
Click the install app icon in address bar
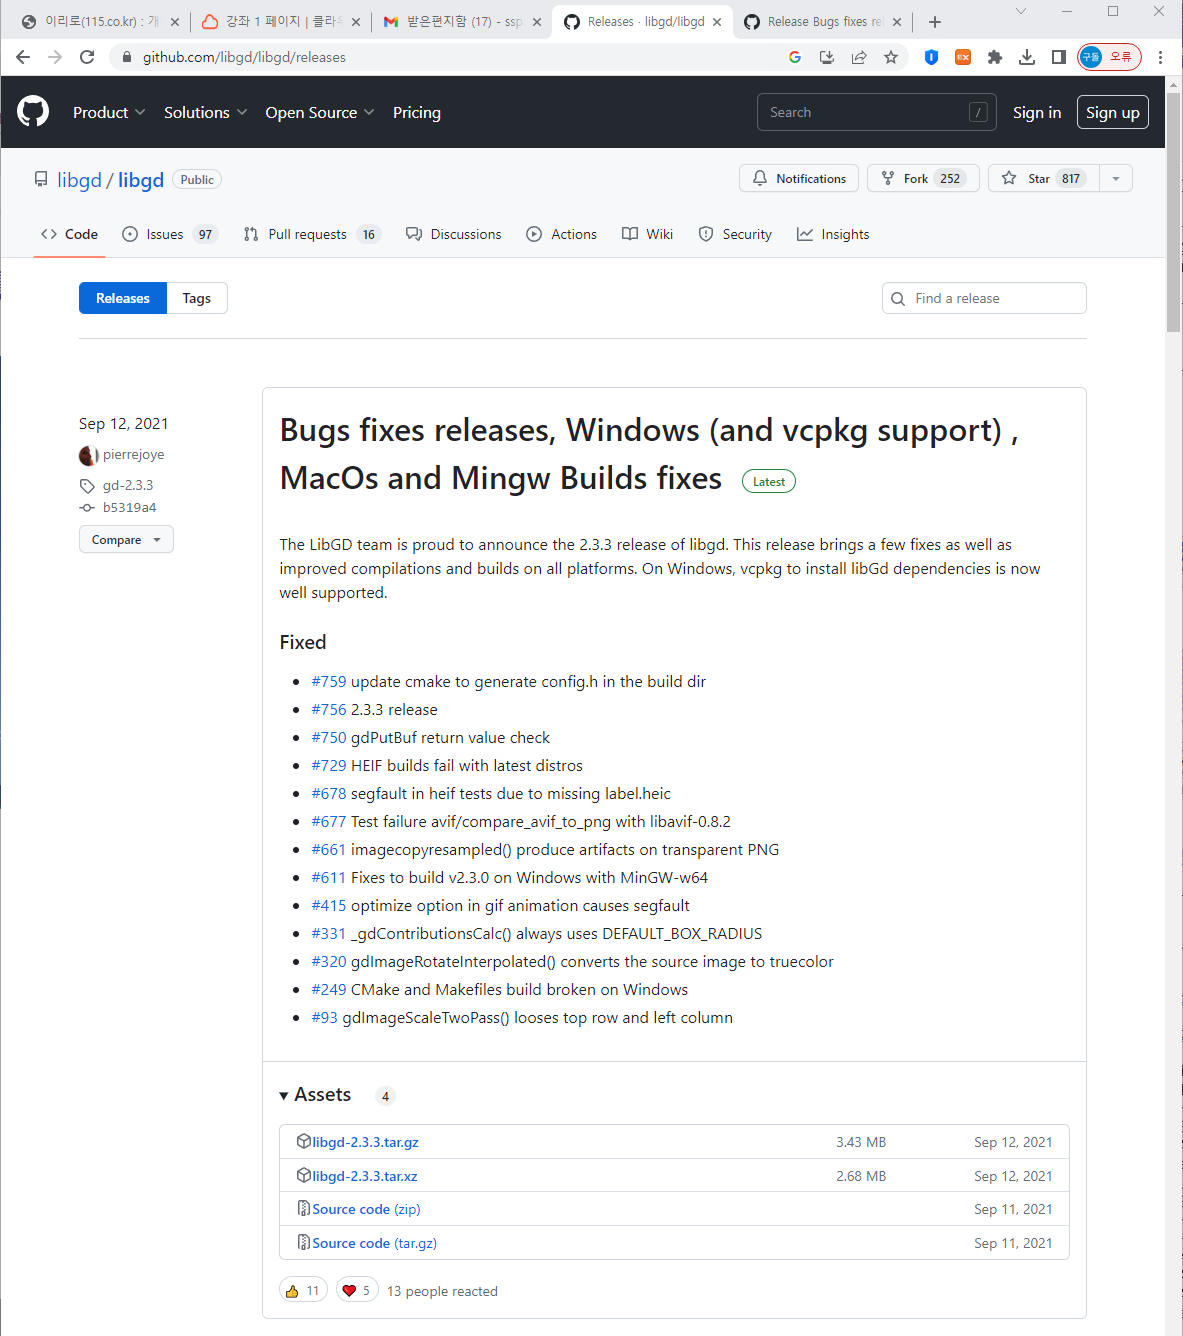(827, 57)
